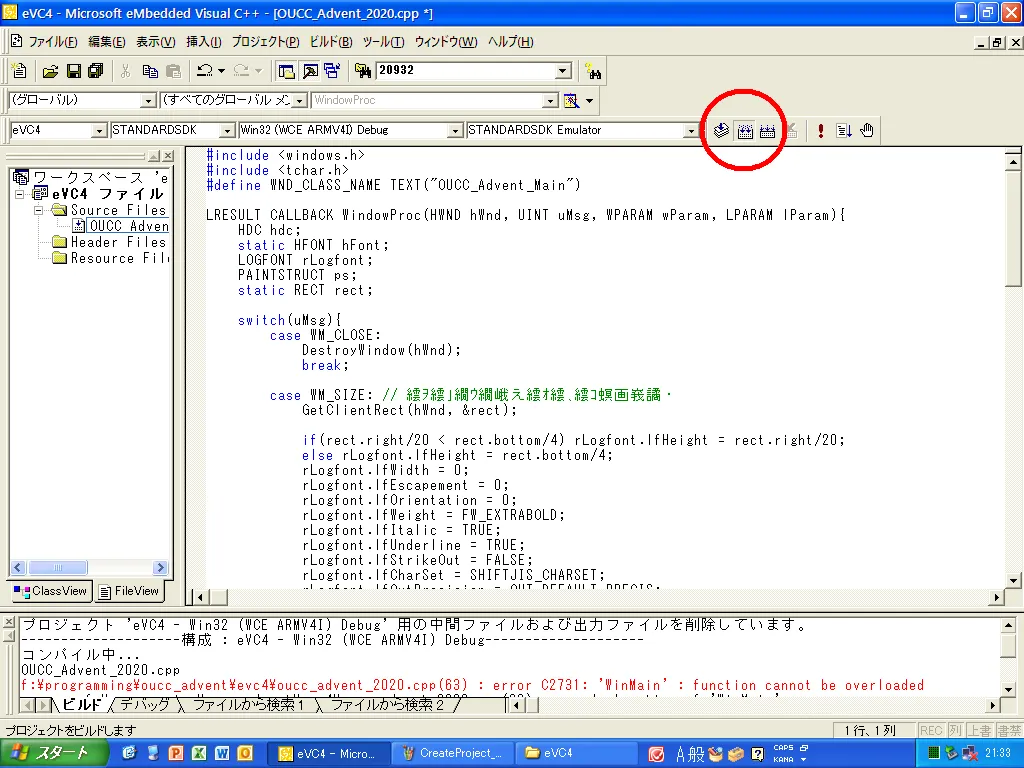Switch to the ClassView tab
Image resolution: width=1024 pixels, height=768 pixels.
(51, 591)
